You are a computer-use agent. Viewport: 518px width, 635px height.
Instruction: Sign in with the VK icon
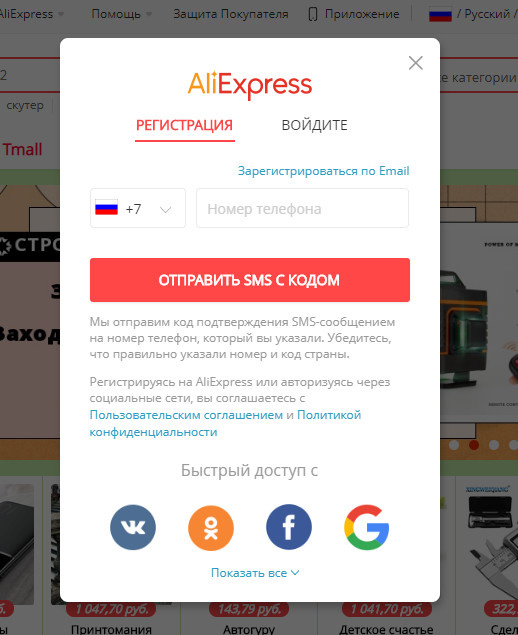[x=133, y=527]
